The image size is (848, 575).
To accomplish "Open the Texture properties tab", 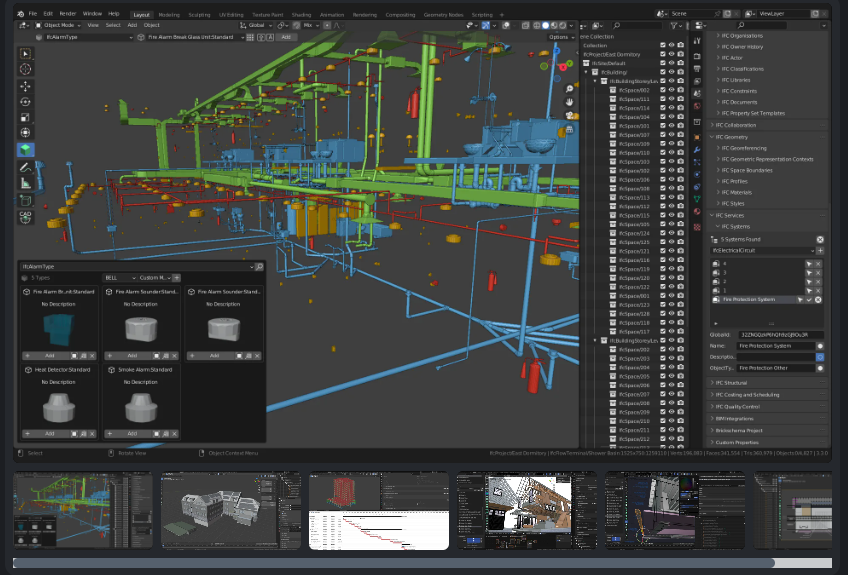I will point(697,227).
